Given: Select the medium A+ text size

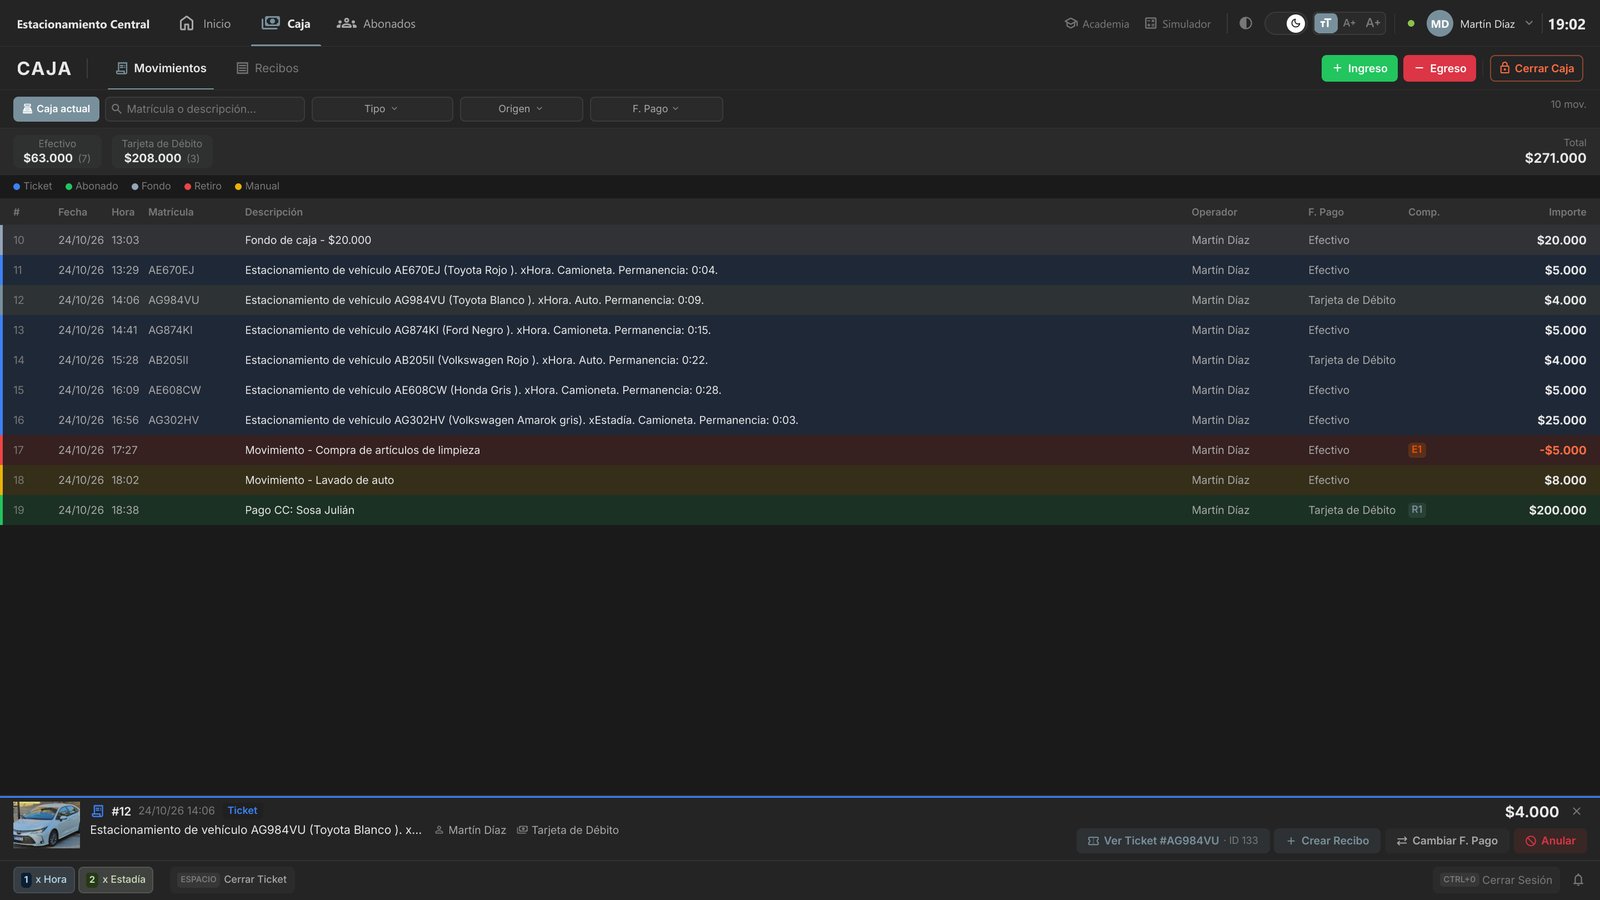Looking at the screenshot, I should click(x=1349, y=23).
